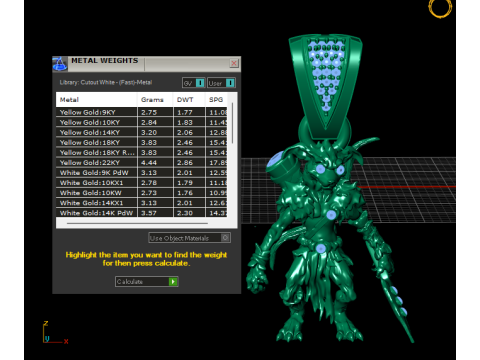
Task: Select the Yellow Gold:18KY R... row
Action: [142, 152]
